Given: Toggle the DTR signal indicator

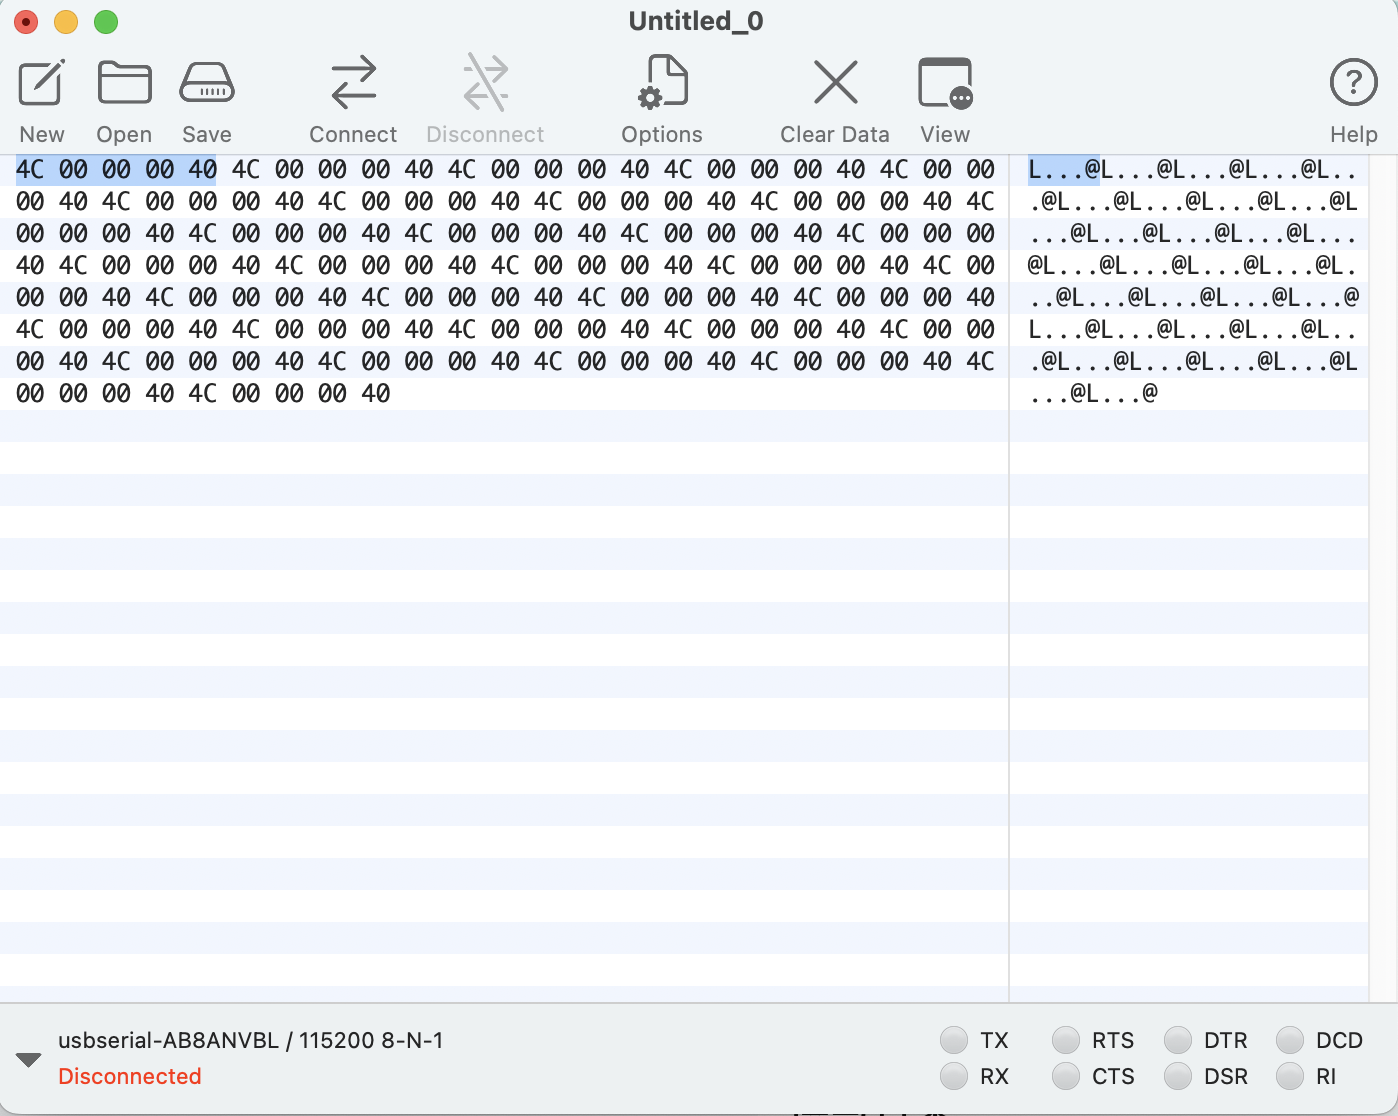Looking at the screenshot, I should [x=1178, y=1040].
